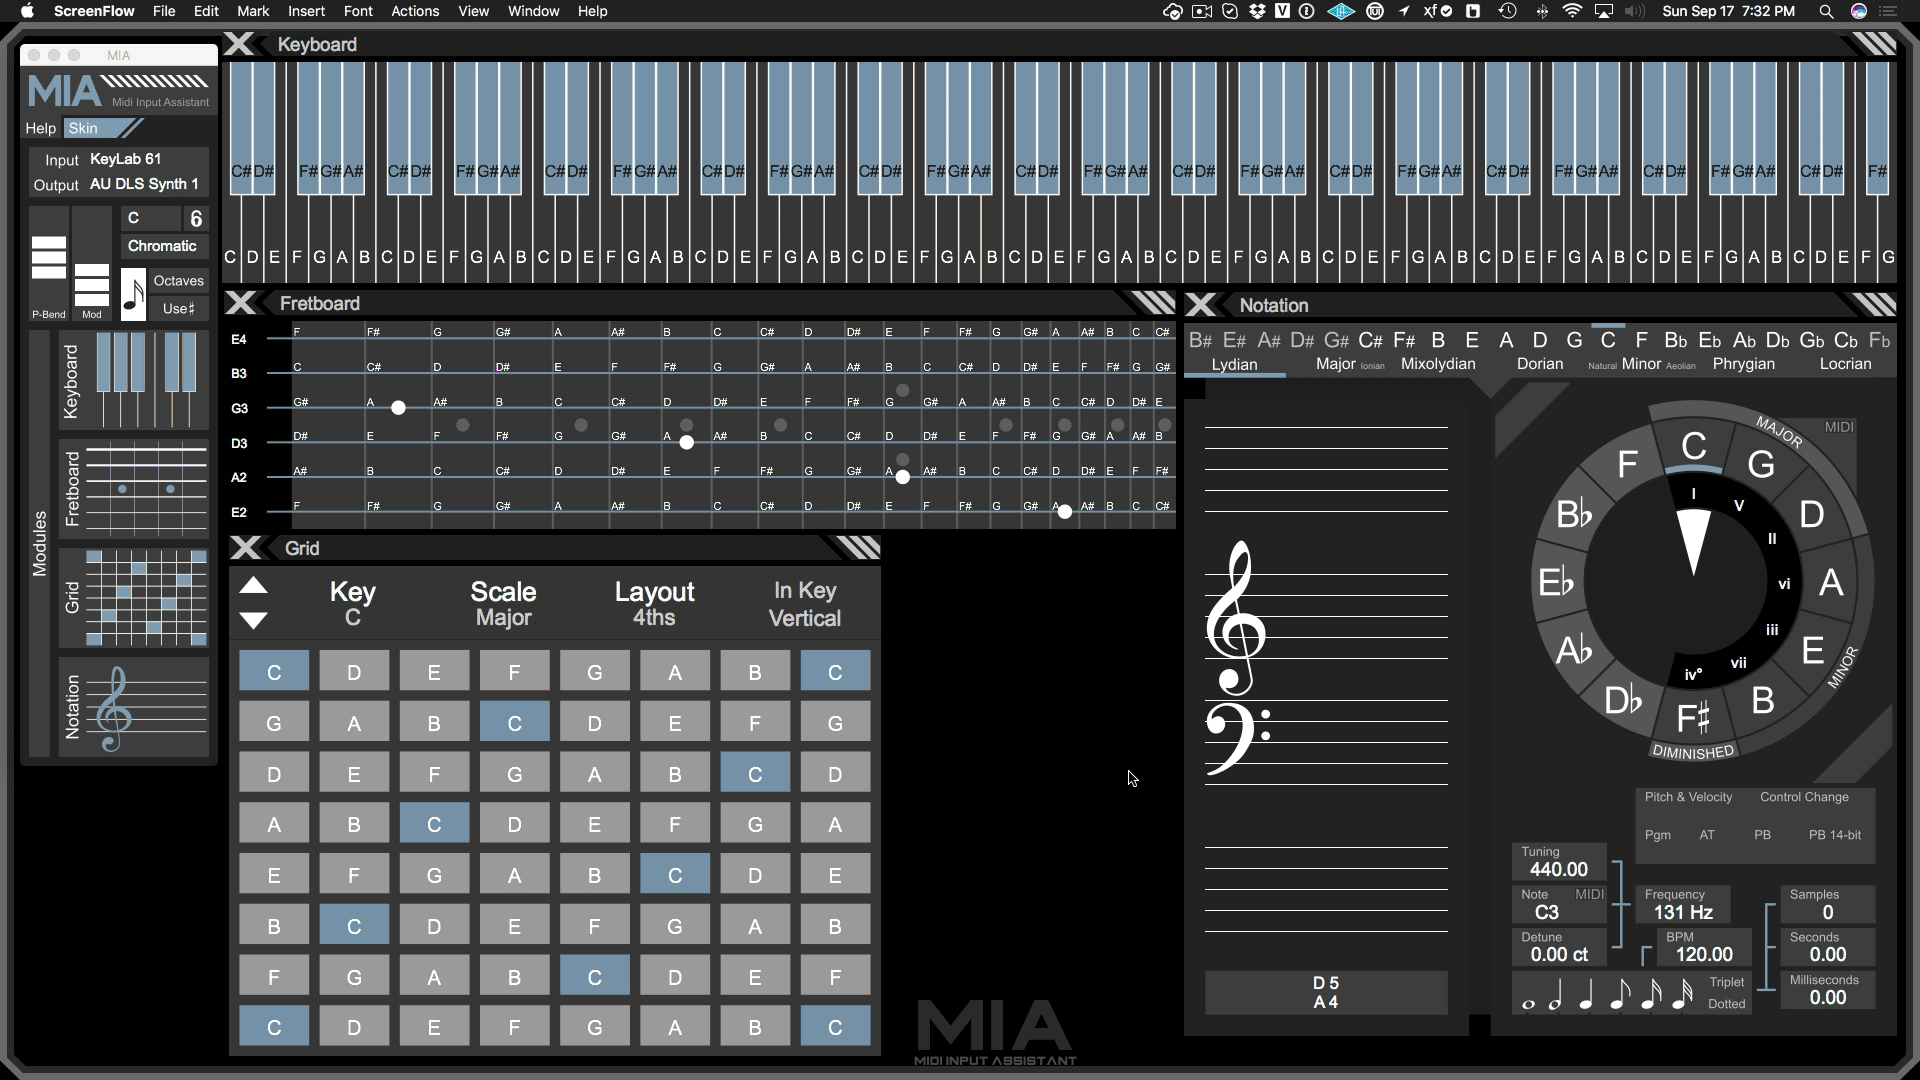Close the Fretboard panel X icon
Viewport: 1920px width, 1080px height.
pos(241,303)
